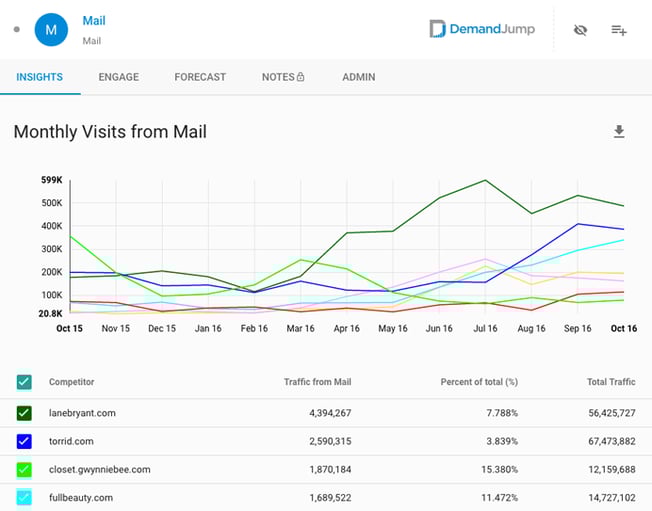Click the 3.839% percent value
652x511 pixels.
point(502,441)
